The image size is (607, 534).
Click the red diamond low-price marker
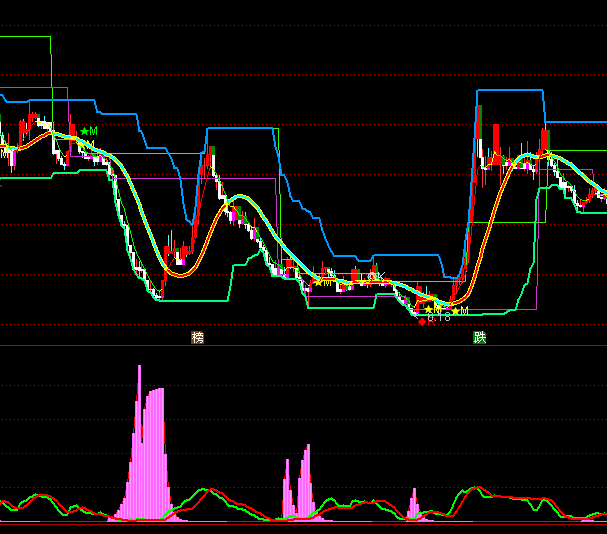pos(421,321)
